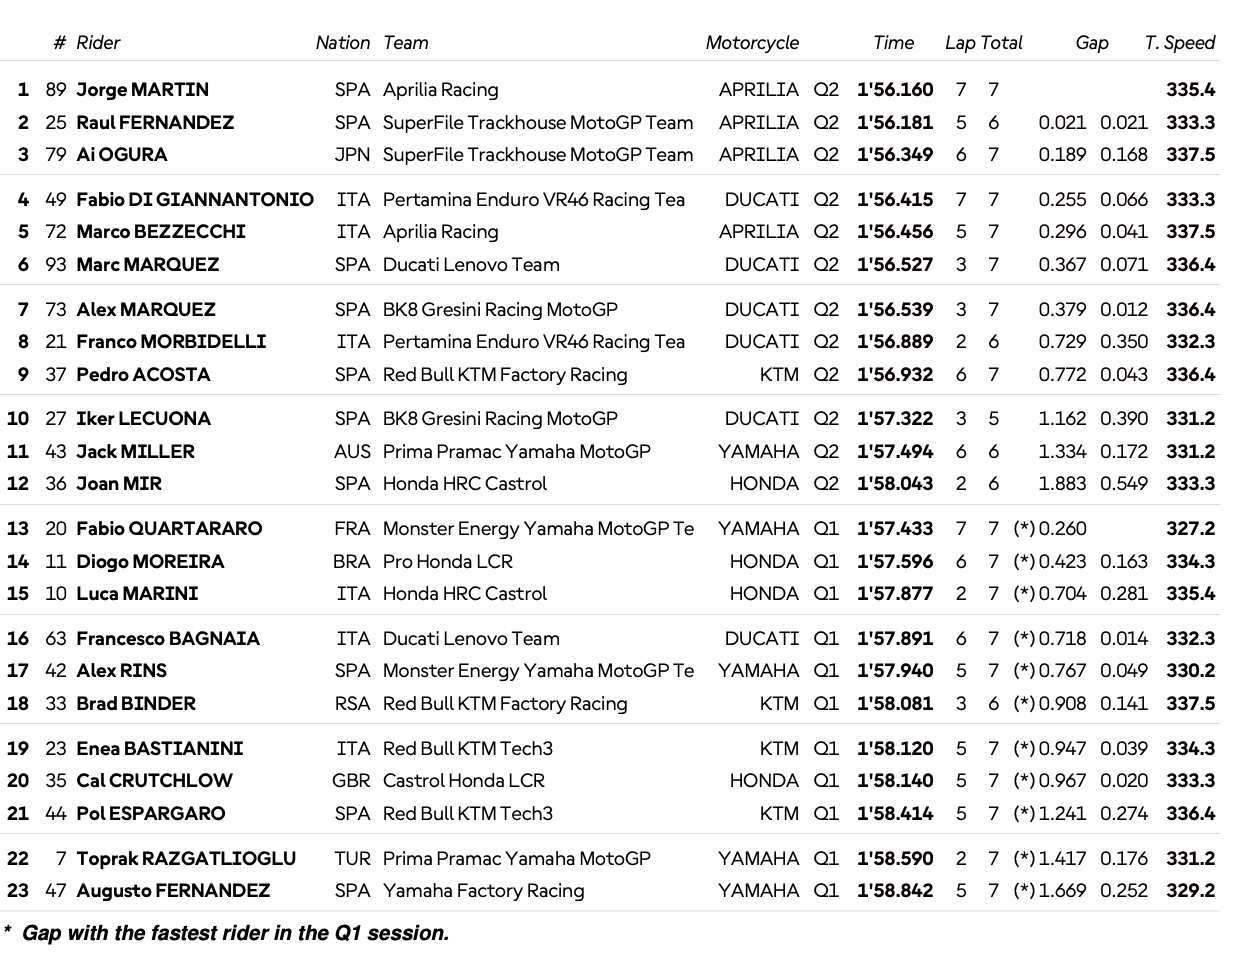The height and width of the screenshot is (954, 1248).
Task: Select Fabio QUARTARARO's rider name
Action: pyautogui.click(x=169, y=529)
